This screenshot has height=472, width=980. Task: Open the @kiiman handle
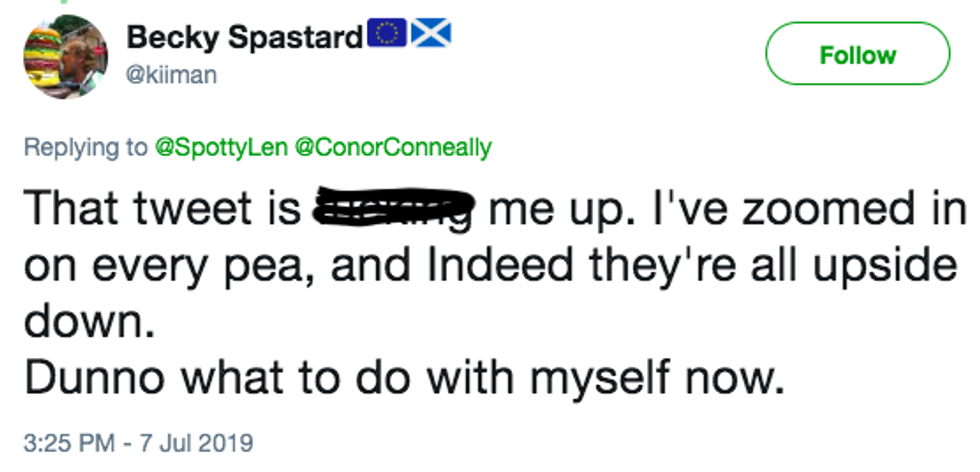click(171, 75)
